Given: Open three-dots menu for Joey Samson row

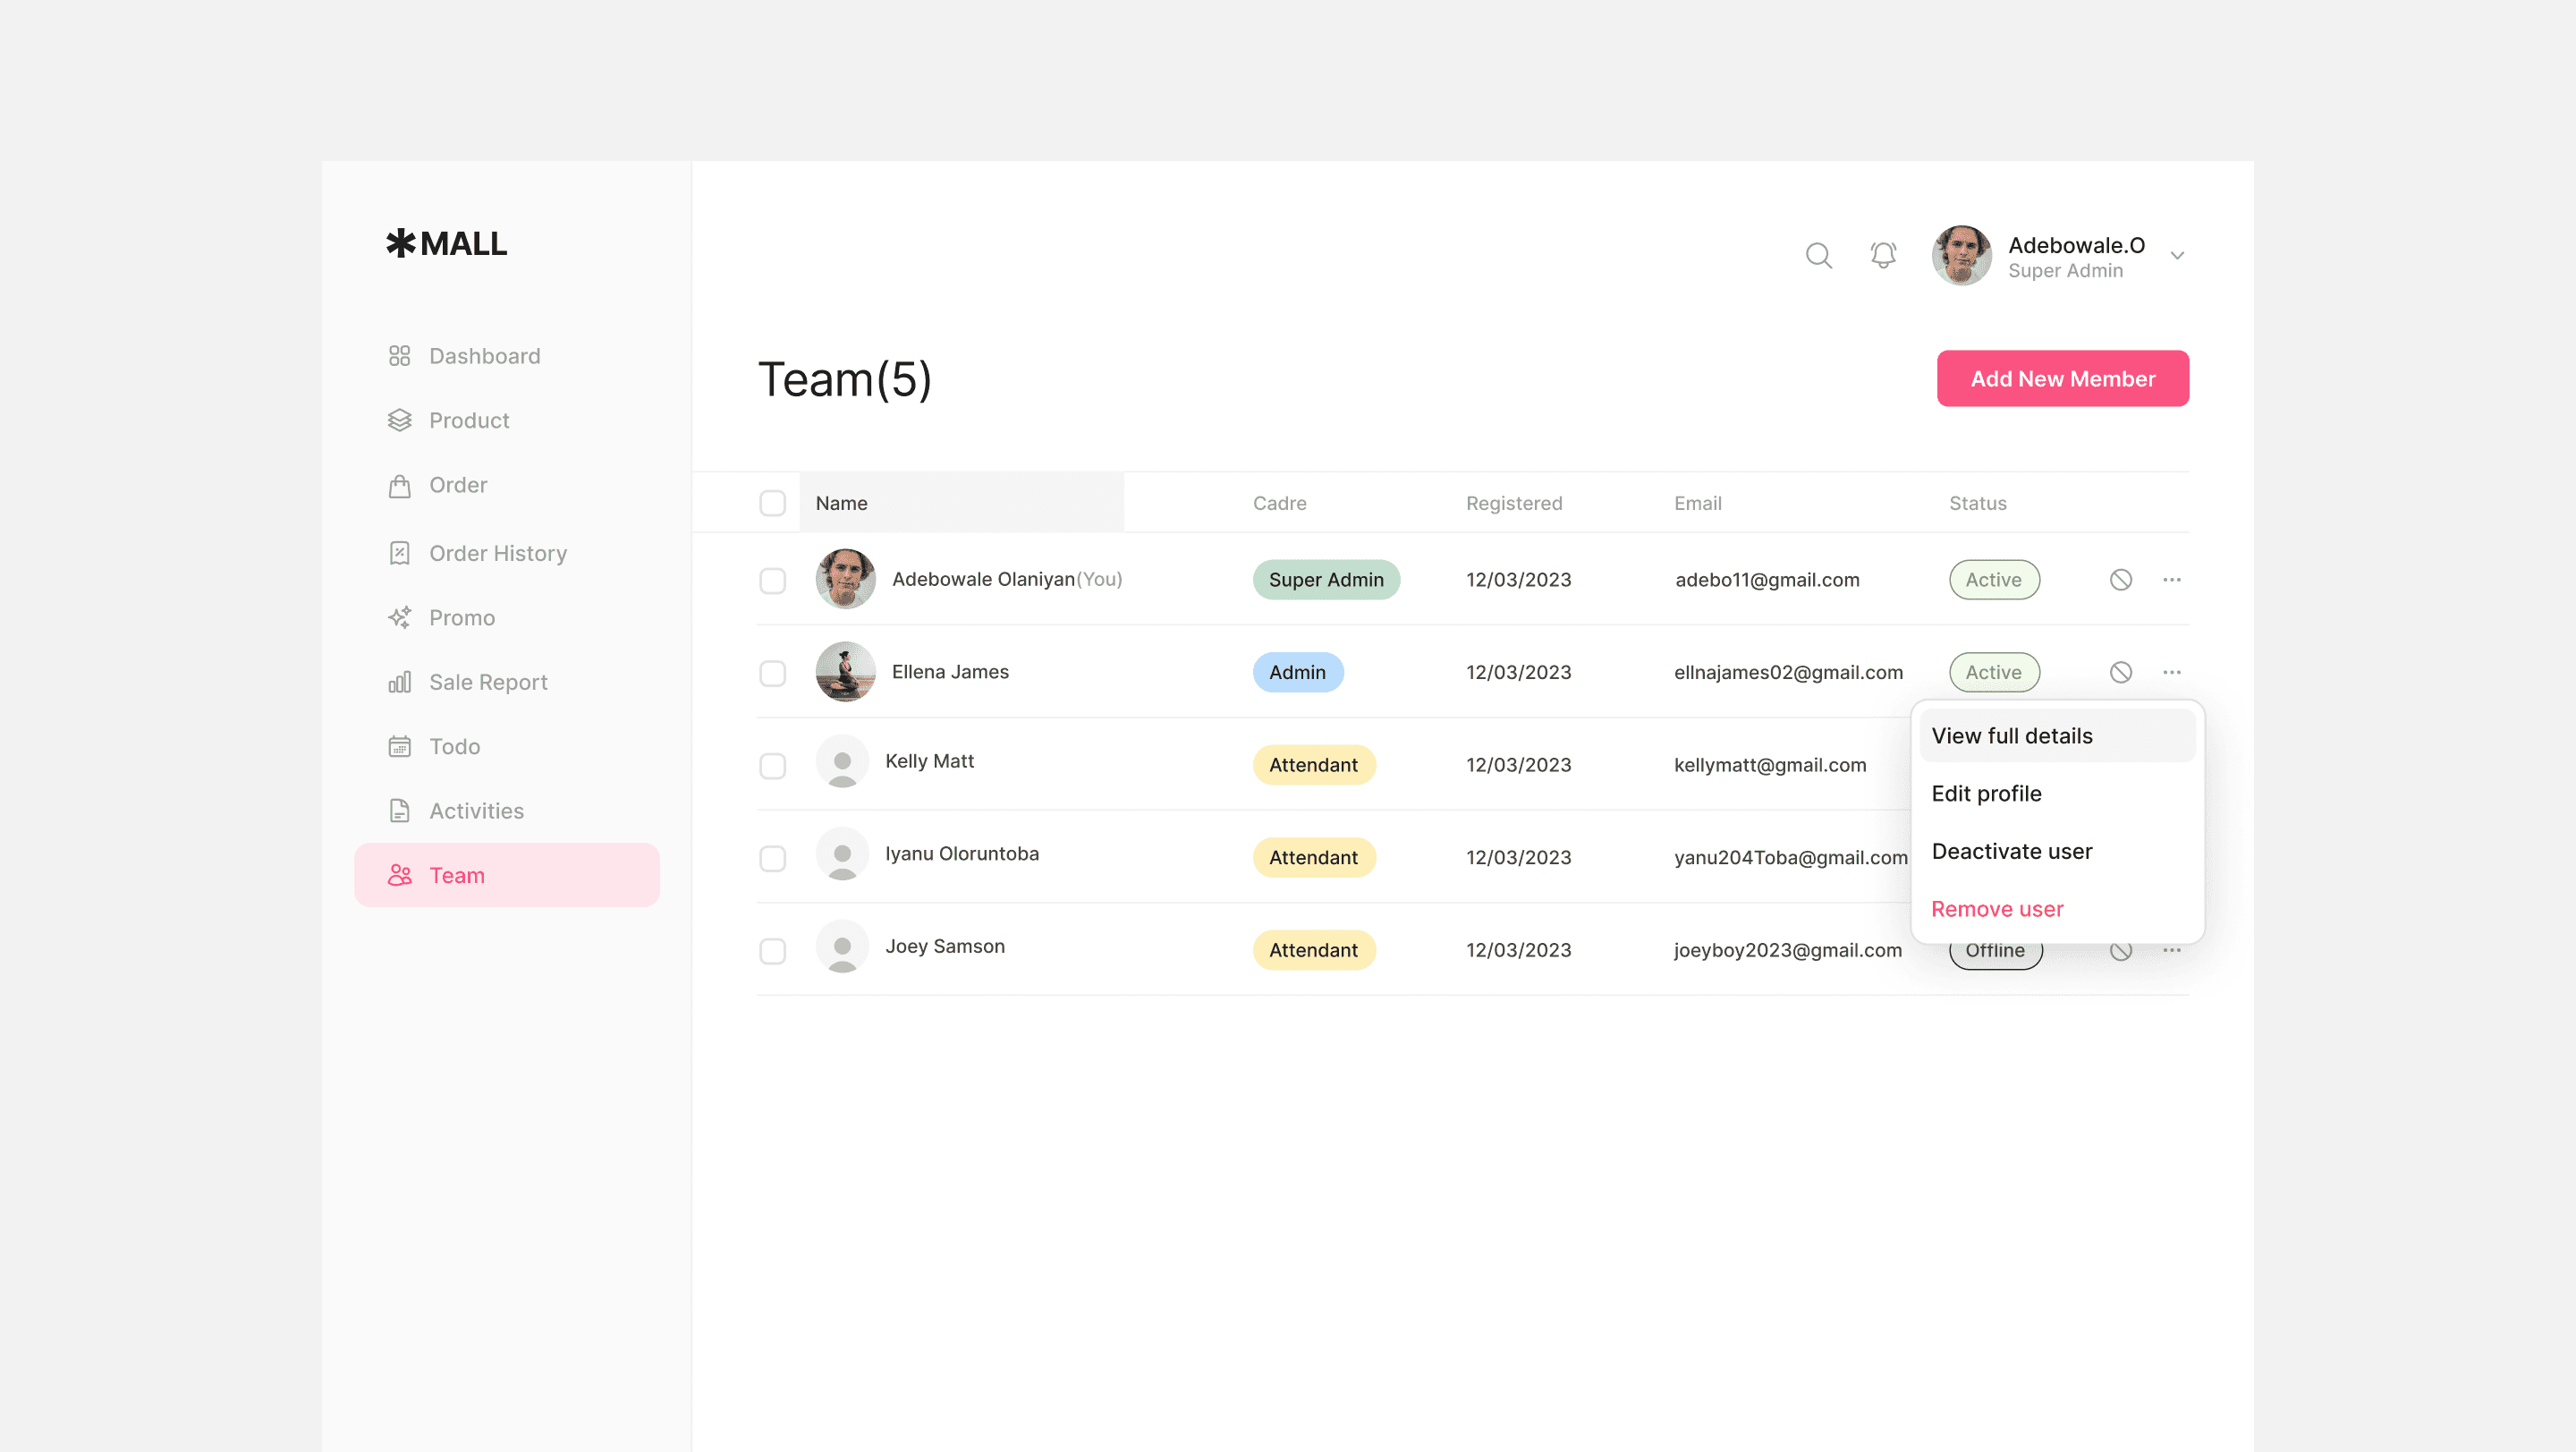Looking at the screenshot, I should coord(2171,950).
